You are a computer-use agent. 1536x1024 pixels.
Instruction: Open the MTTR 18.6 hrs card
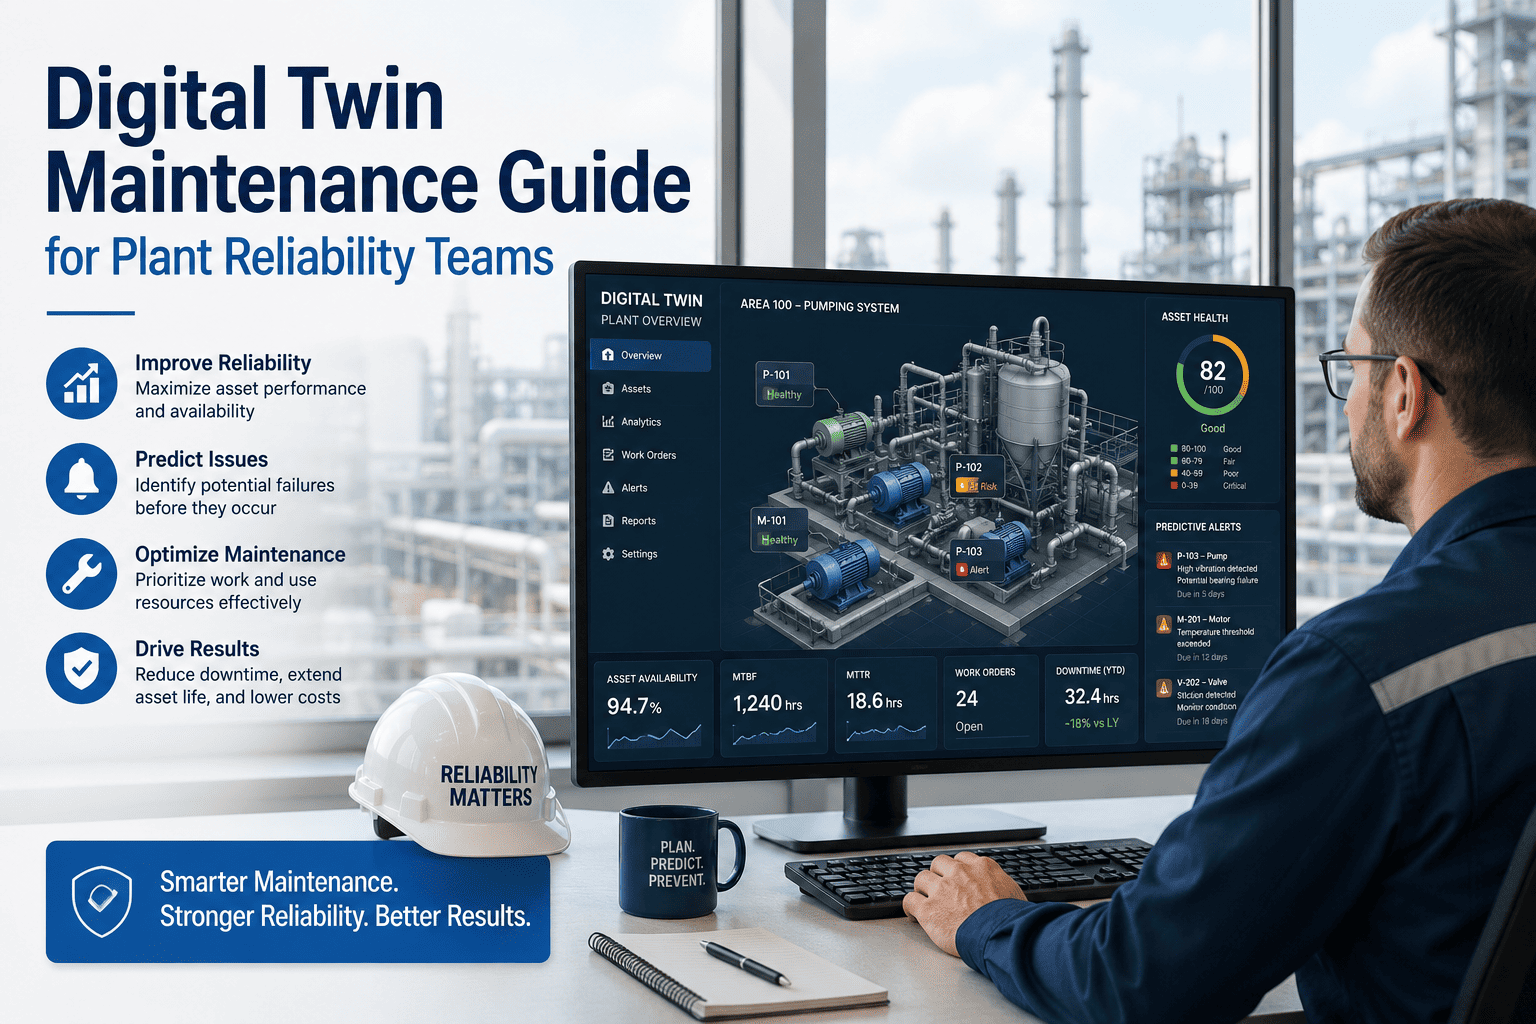click(x=885, y=704)
